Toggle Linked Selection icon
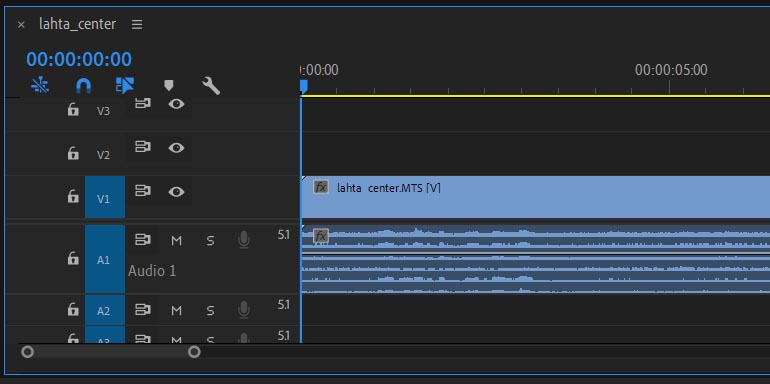This screenshot has width=770, height=384. 125,85
